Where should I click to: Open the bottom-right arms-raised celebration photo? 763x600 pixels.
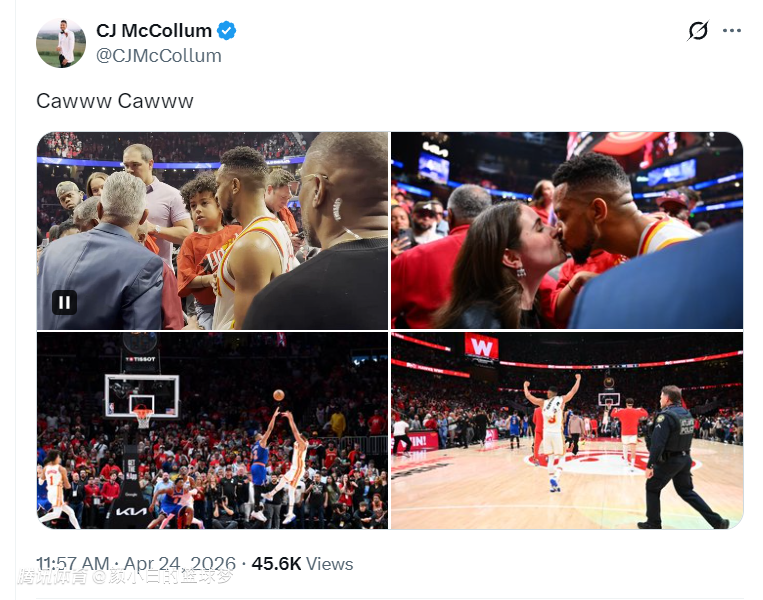(566, 431)
